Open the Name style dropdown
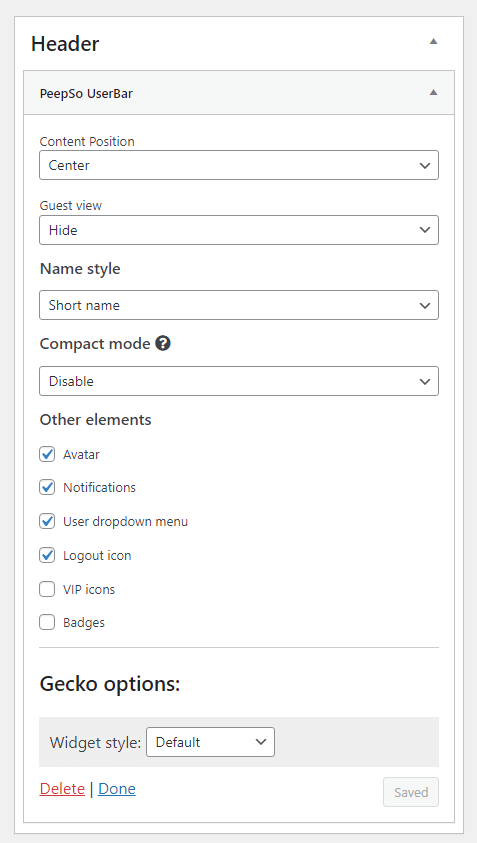This screenshot has height=843, width=477. (x=239, y=305)
